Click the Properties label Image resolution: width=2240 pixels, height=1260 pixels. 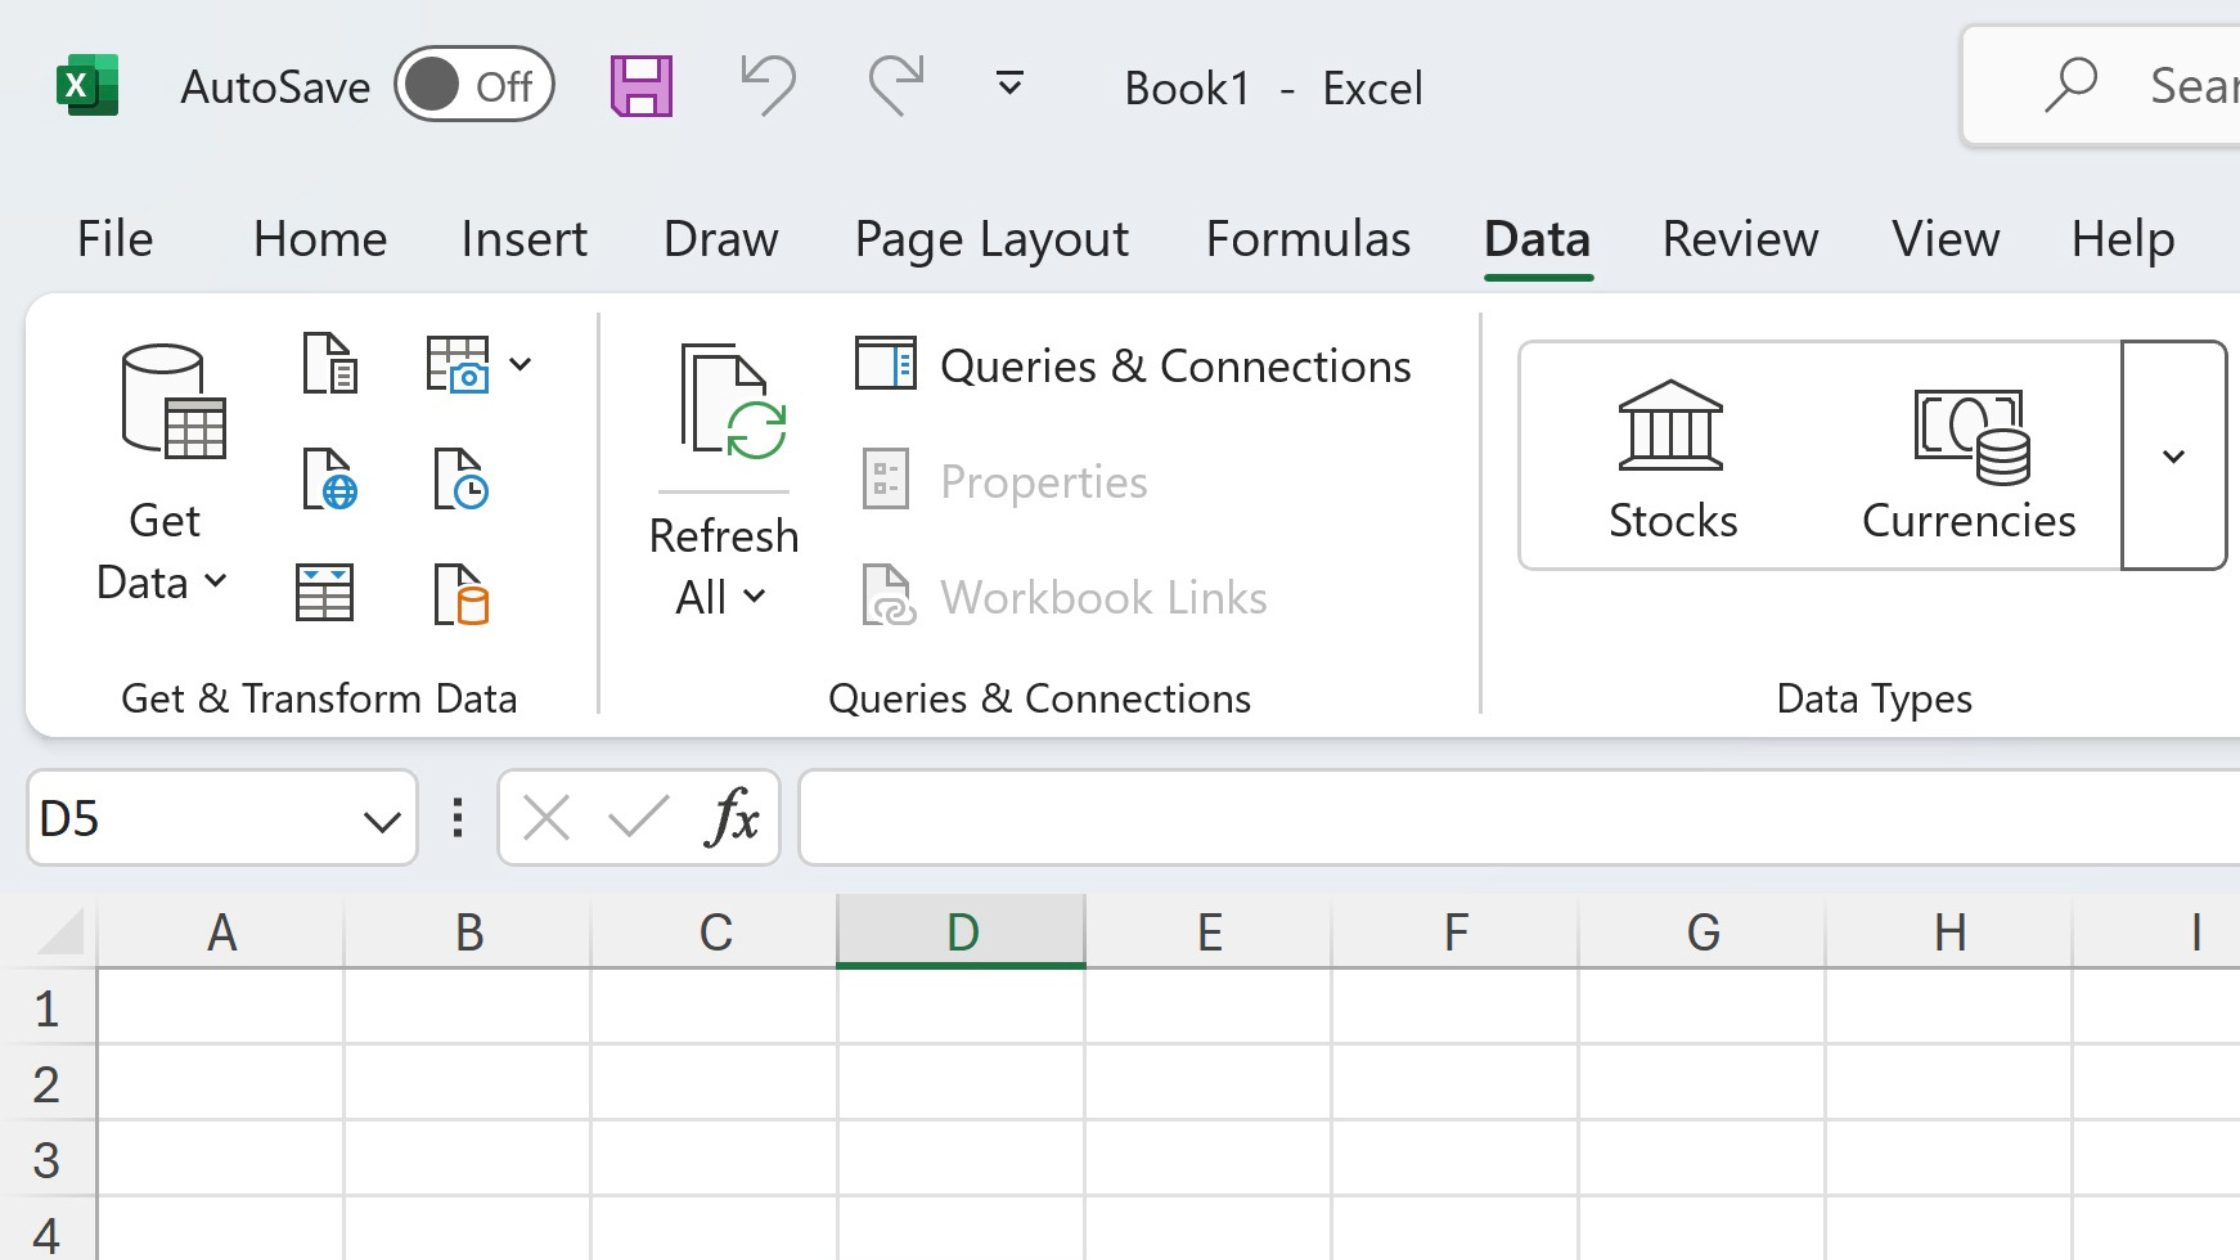point(1044,482)
